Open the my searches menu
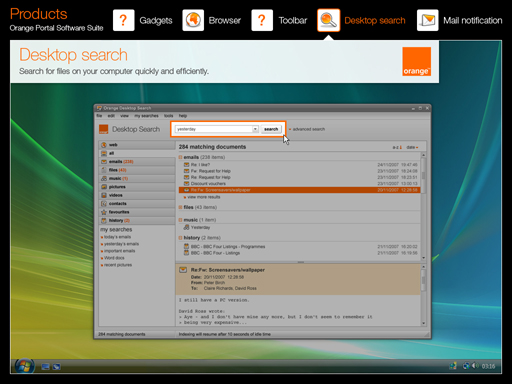Image resolution: width=512 pixels, height=384 pixels. coord(146,116)
